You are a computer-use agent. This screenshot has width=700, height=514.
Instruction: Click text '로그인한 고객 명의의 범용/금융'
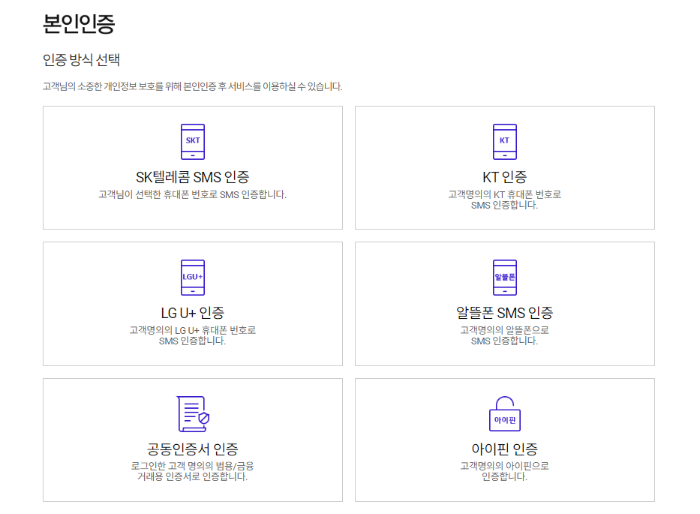click(192, 466)
